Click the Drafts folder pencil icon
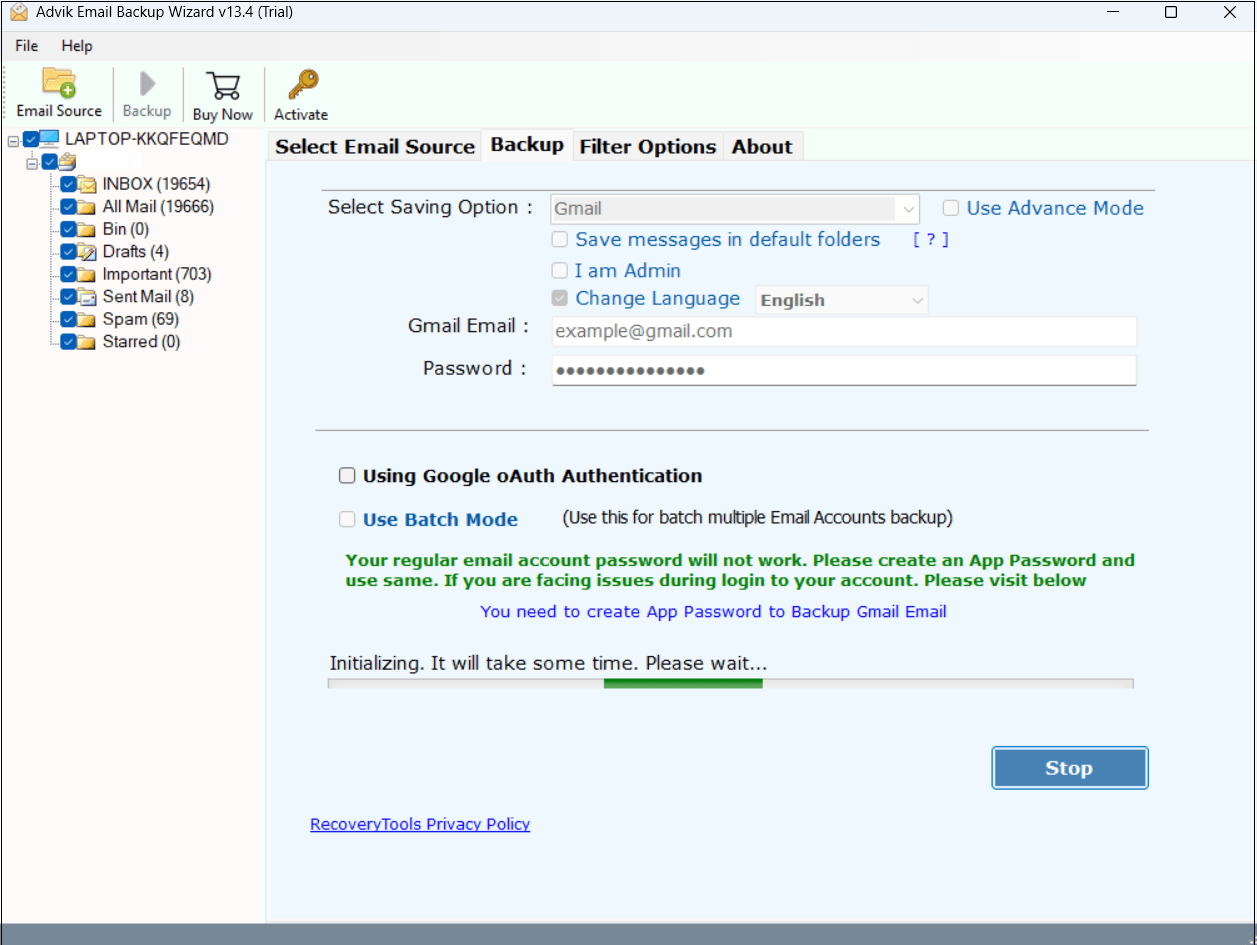The image size is (1257, 945). pos(88,252)
